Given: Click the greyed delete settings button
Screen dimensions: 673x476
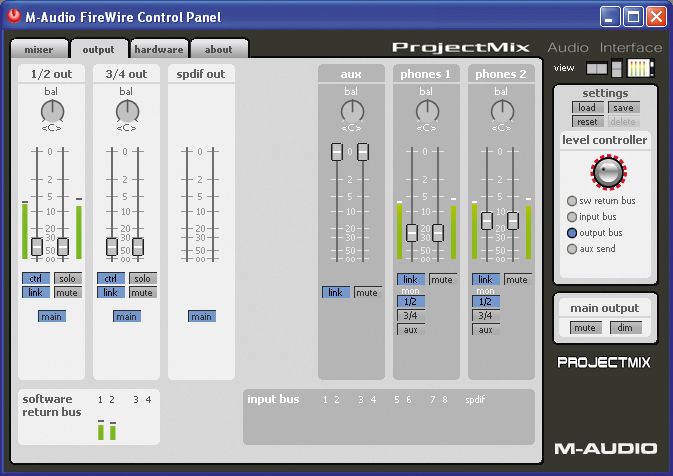Looking at the screenshot, I should point(624,121).
